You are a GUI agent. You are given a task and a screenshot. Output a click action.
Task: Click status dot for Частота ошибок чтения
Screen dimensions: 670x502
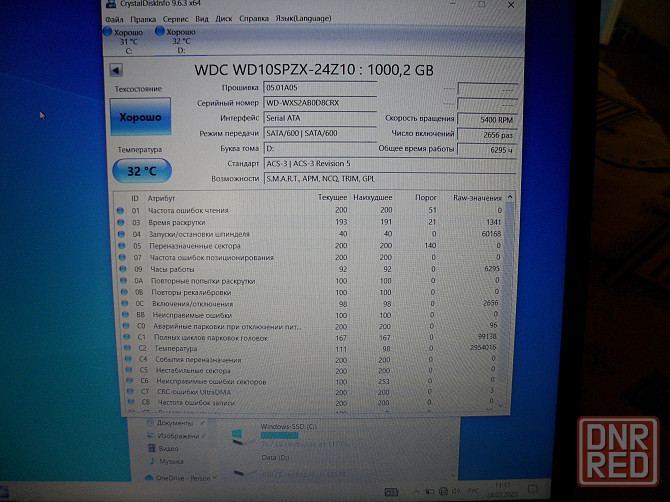pos(120,211)
